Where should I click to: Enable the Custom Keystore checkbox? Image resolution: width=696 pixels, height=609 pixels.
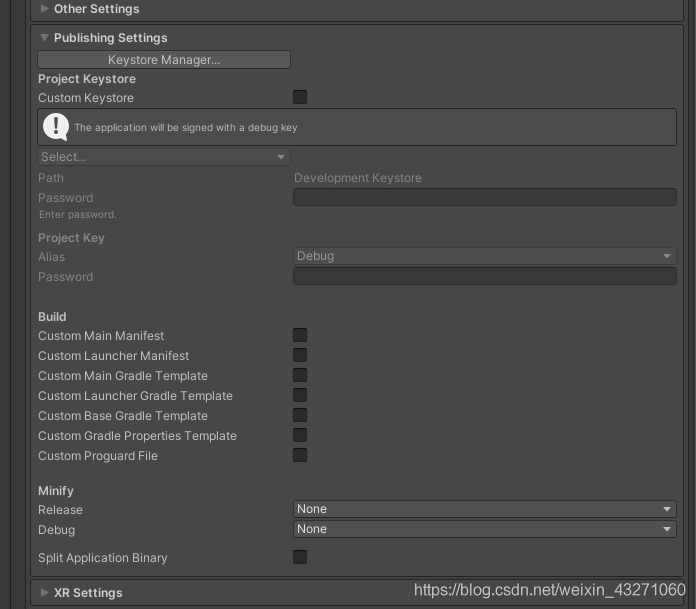point(300,97)
